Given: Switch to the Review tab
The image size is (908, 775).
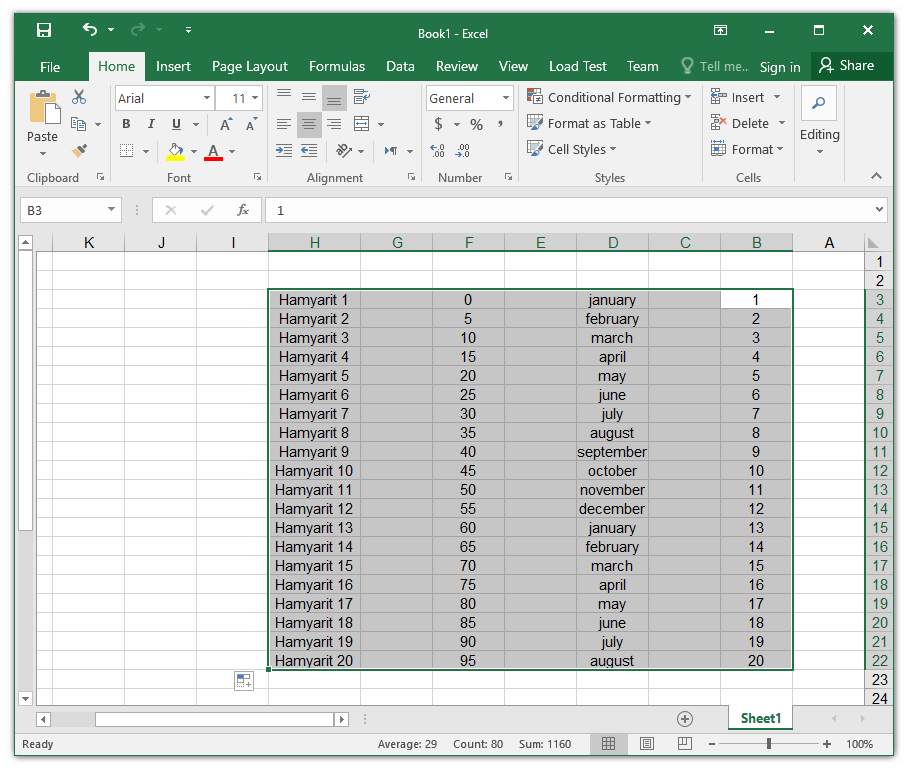Looking at the screenshot, I should (x=457, y=67).
